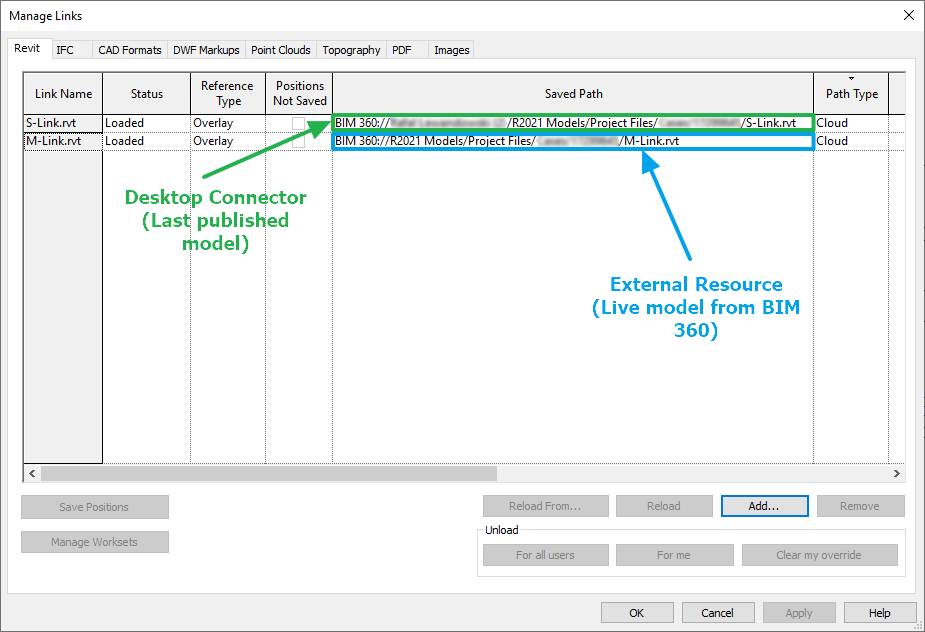Switch to the PDF tab

(x=401, y=49)
